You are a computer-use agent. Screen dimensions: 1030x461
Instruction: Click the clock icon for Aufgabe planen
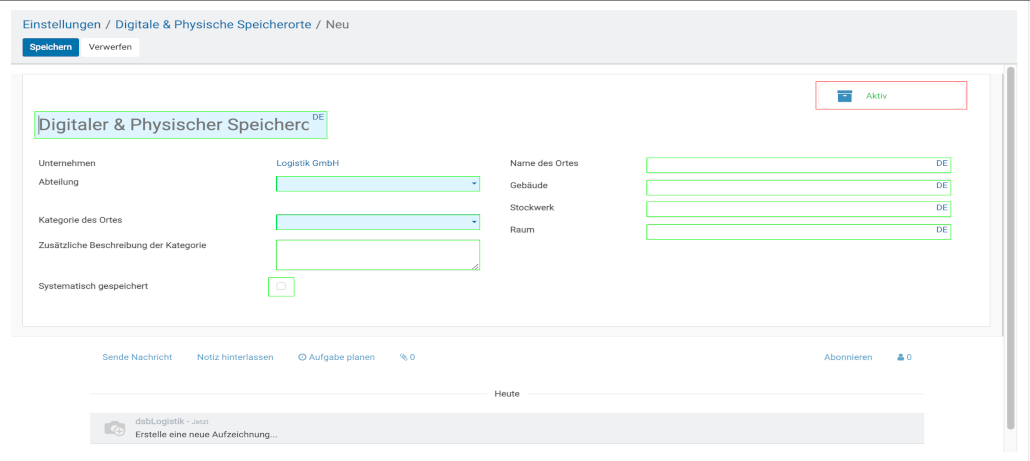[302, 357]
